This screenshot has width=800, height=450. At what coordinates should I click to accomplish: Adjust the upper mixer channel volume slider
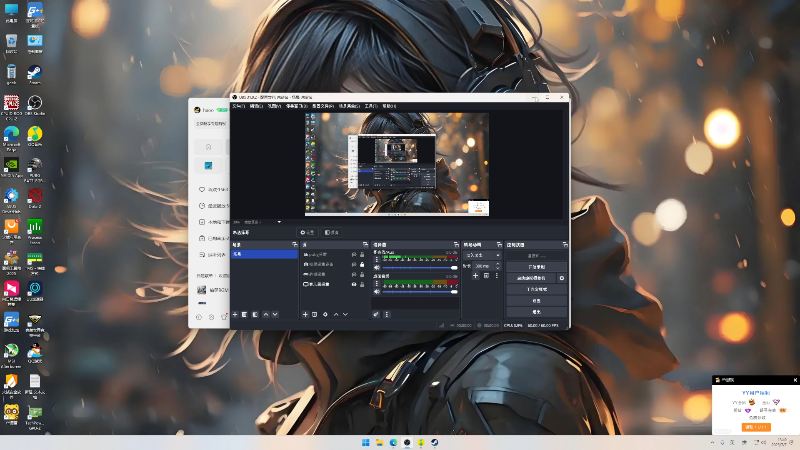pos(420,268)
